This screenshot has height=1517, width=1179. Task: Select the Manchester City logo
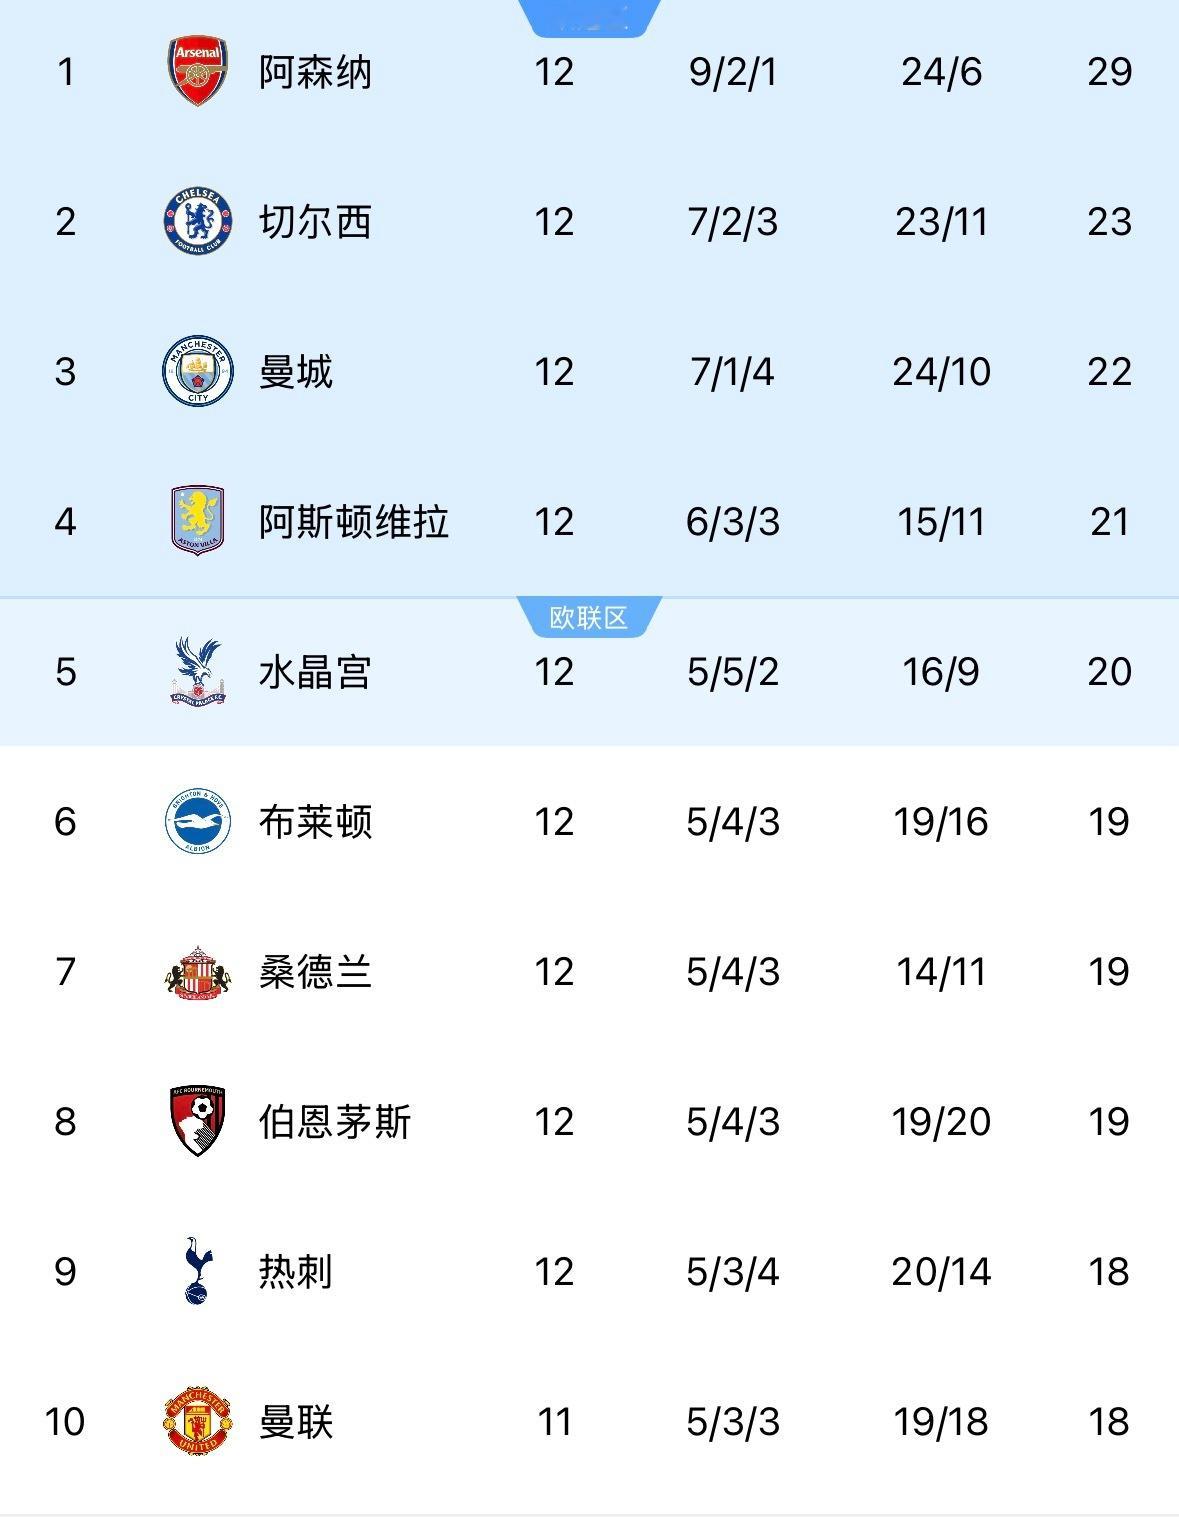coord(197,371)
